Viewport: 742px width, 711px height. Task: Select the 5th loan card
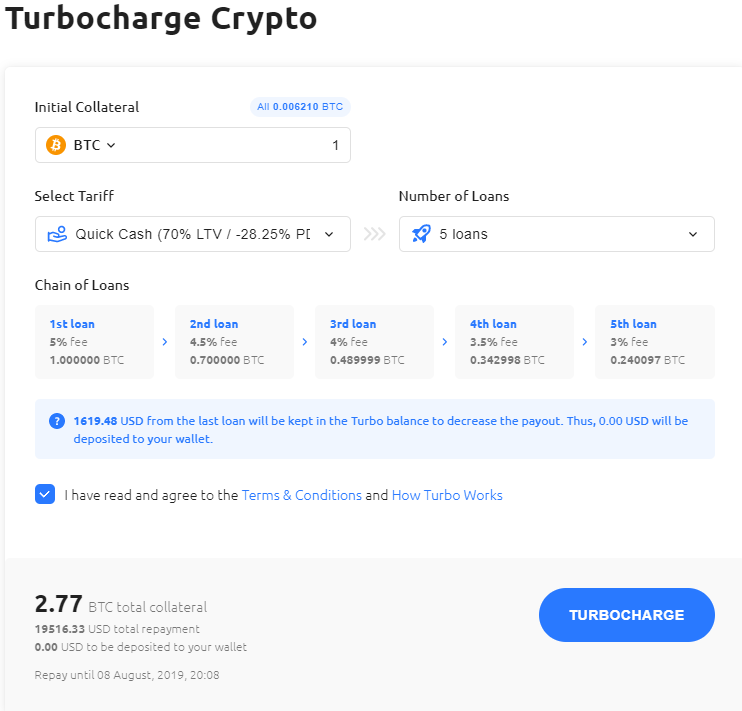[x=654, y=342]
